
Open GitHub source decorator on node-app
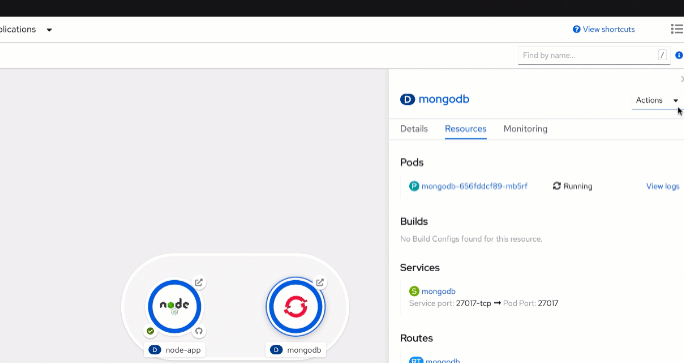click(x=199, y=331)
